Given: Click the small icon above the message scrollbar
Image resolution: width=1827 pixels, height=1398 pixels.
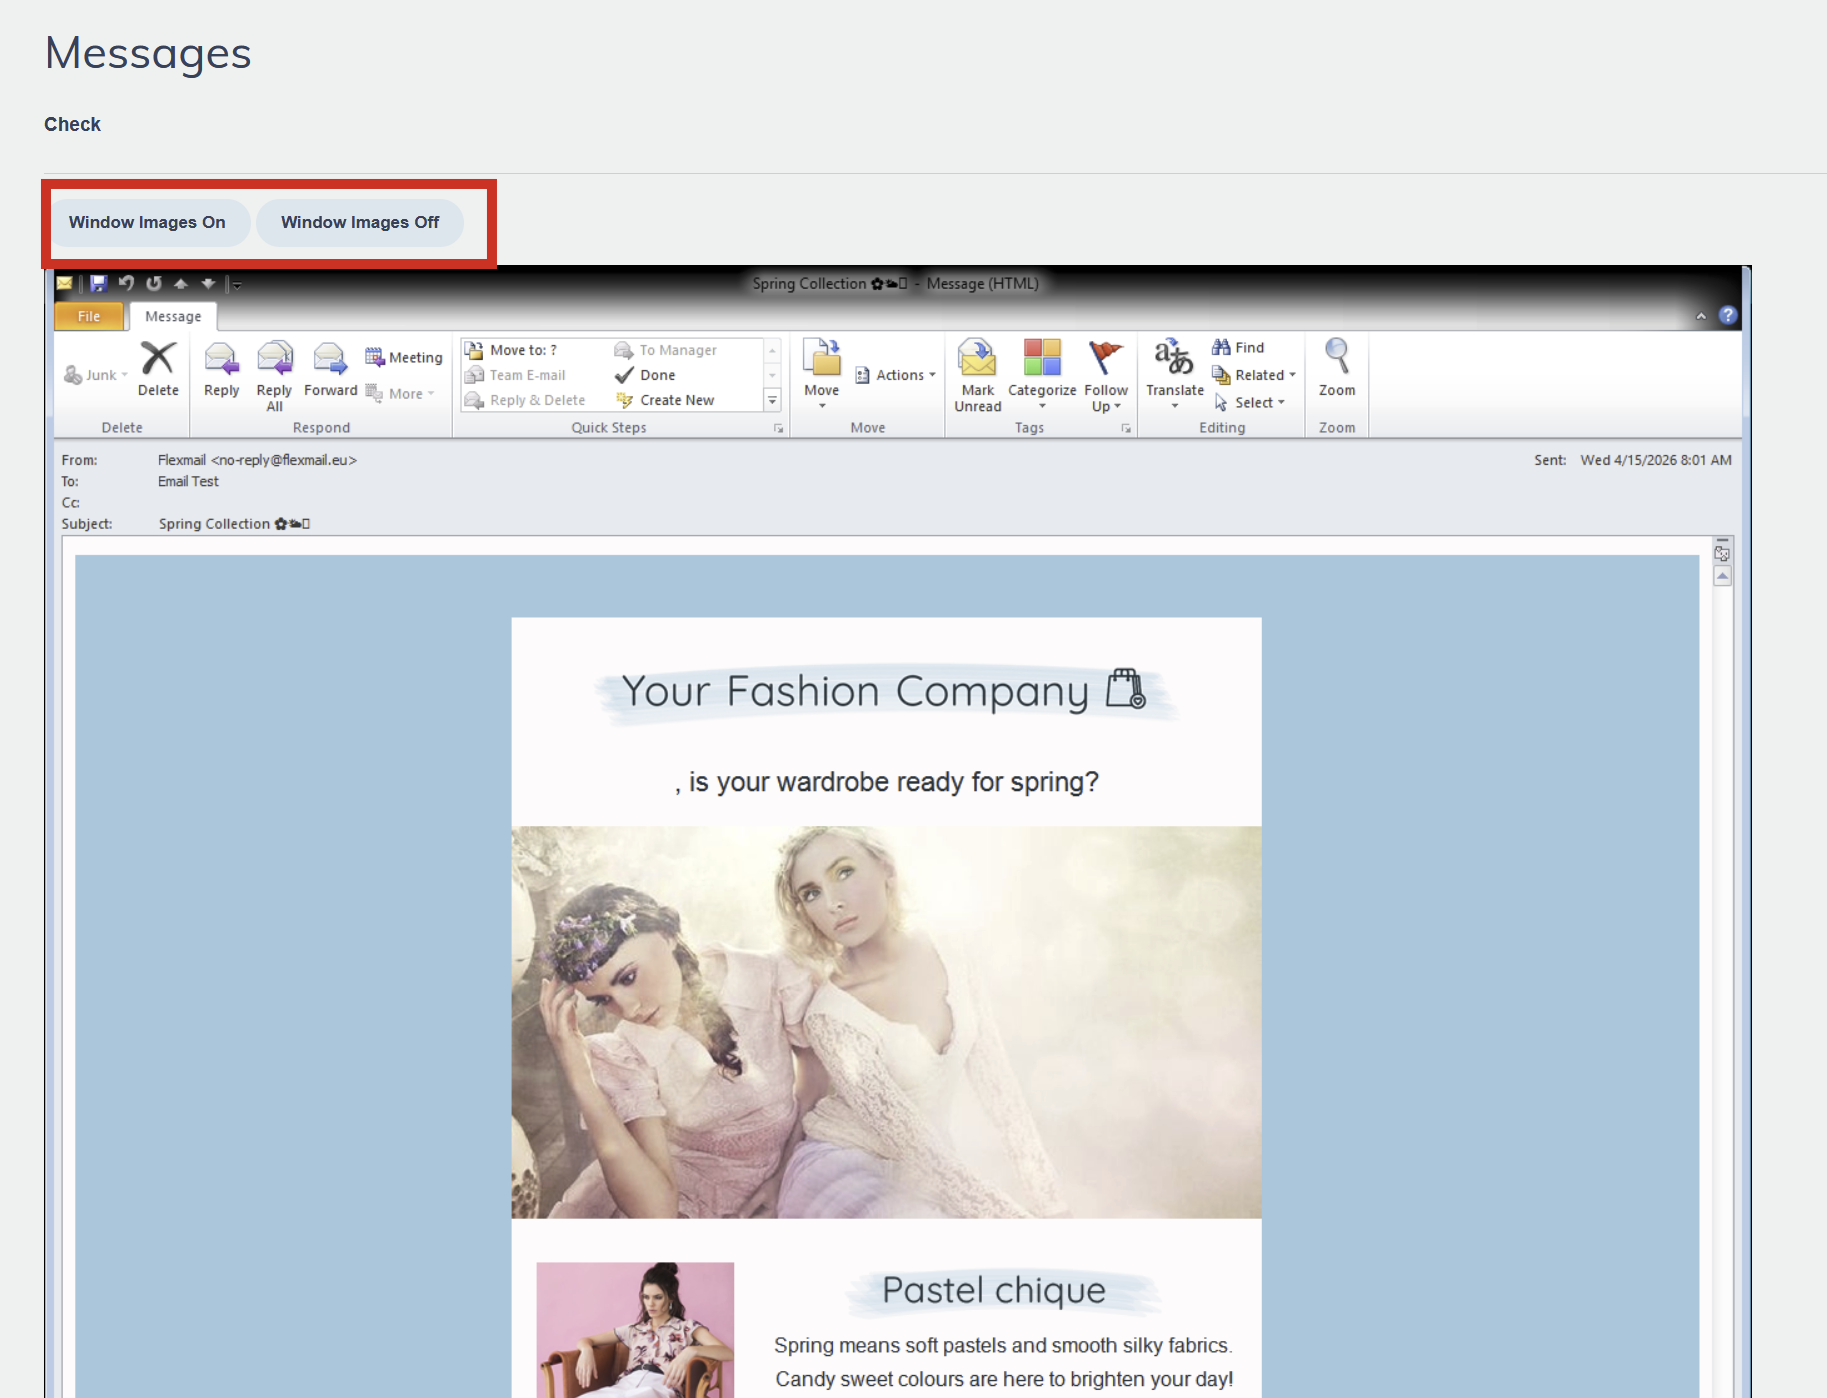Looking at the screenshot, I should point(1722,552).
